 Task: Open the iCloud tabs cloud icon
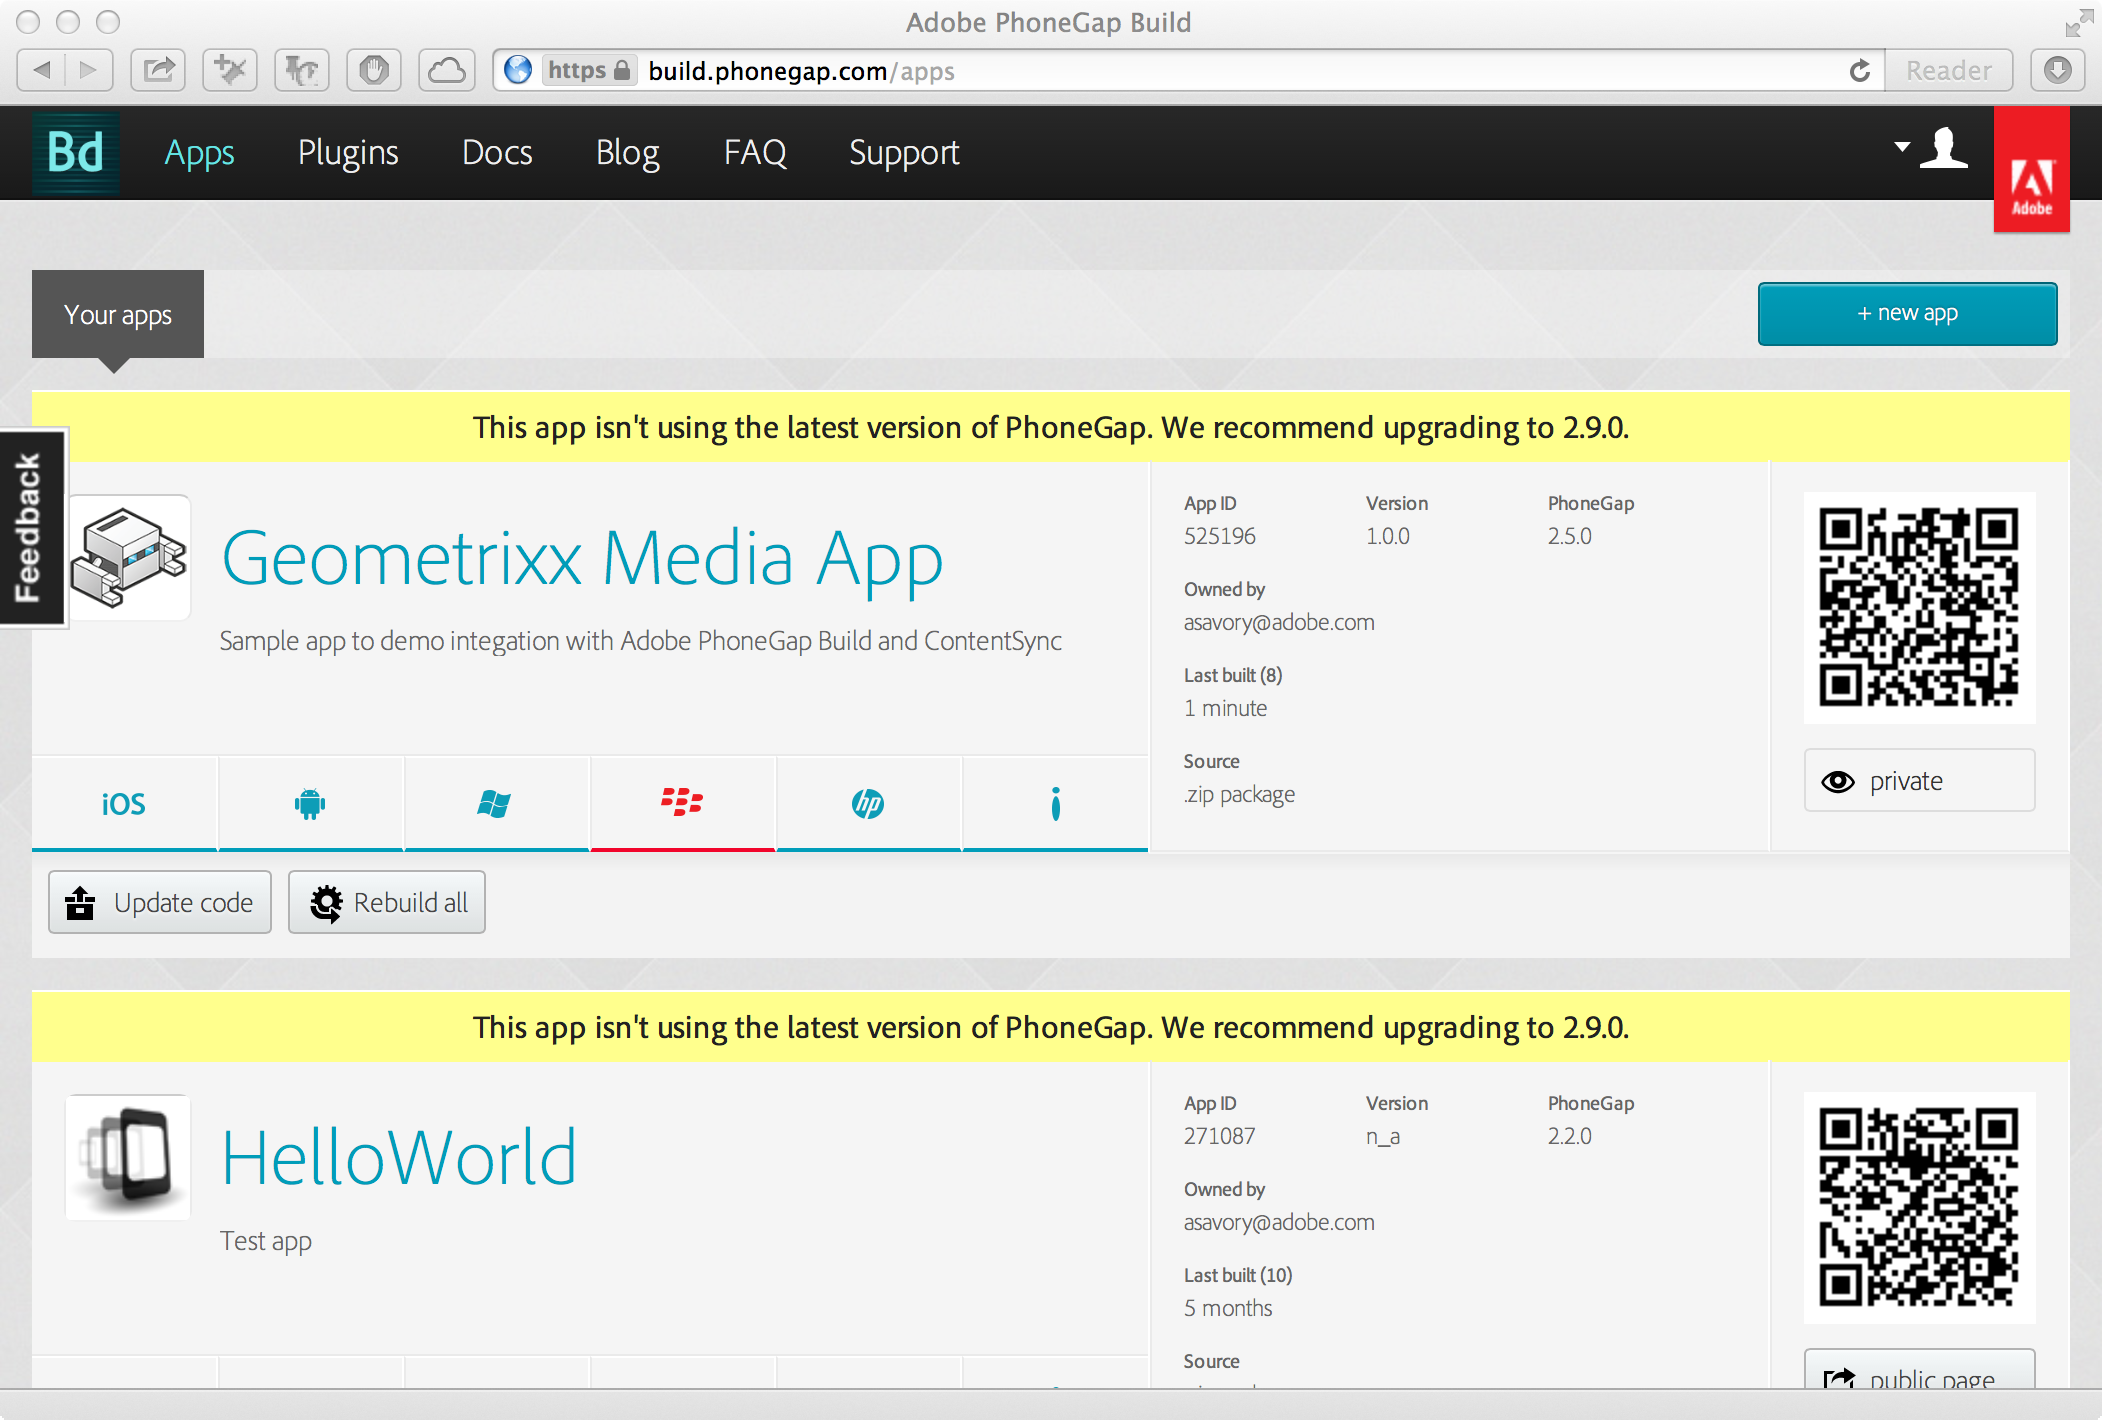pyautogui.click(x=446, y=70)
